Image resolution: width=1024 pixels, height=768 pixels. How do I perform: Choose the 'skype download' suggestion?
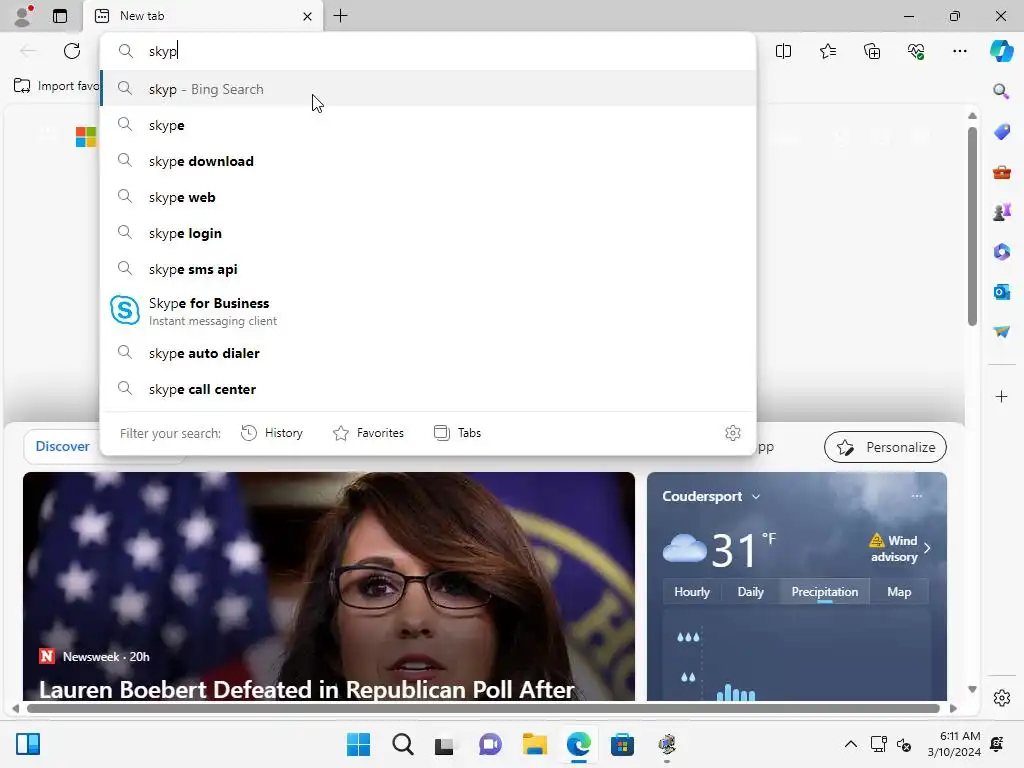(428, 161)
